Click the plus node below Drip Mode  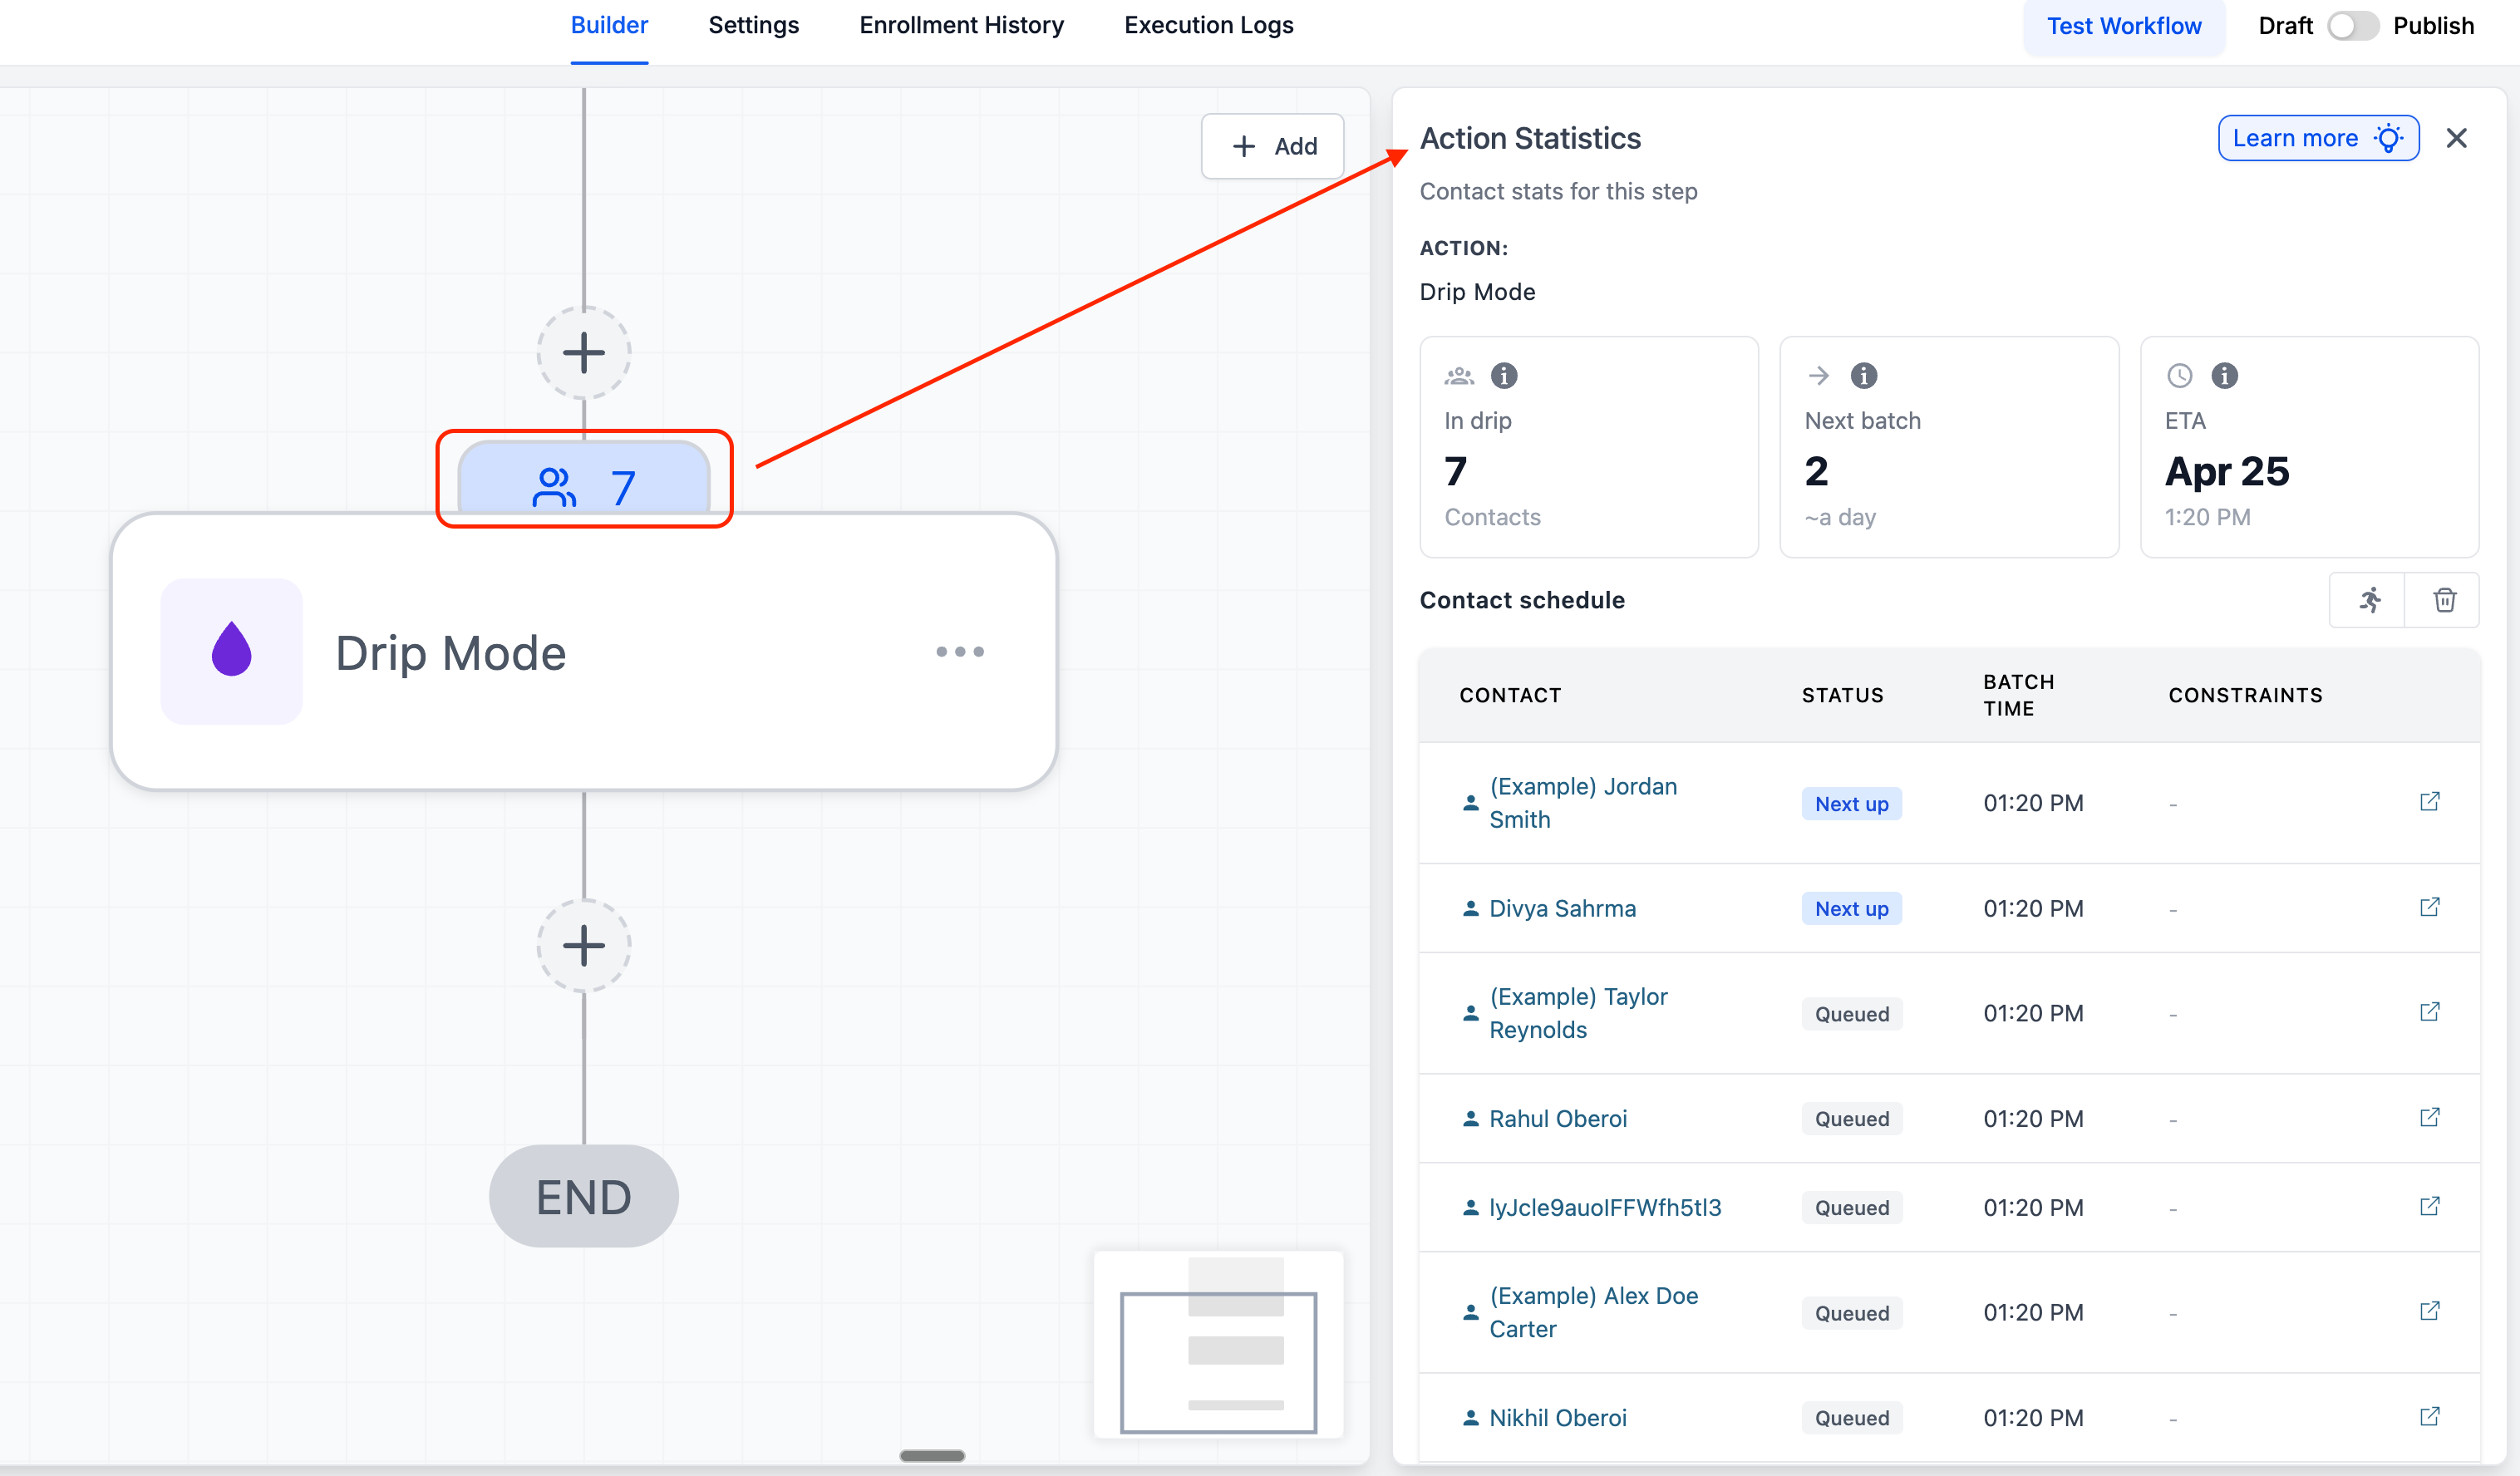(583, 945)
